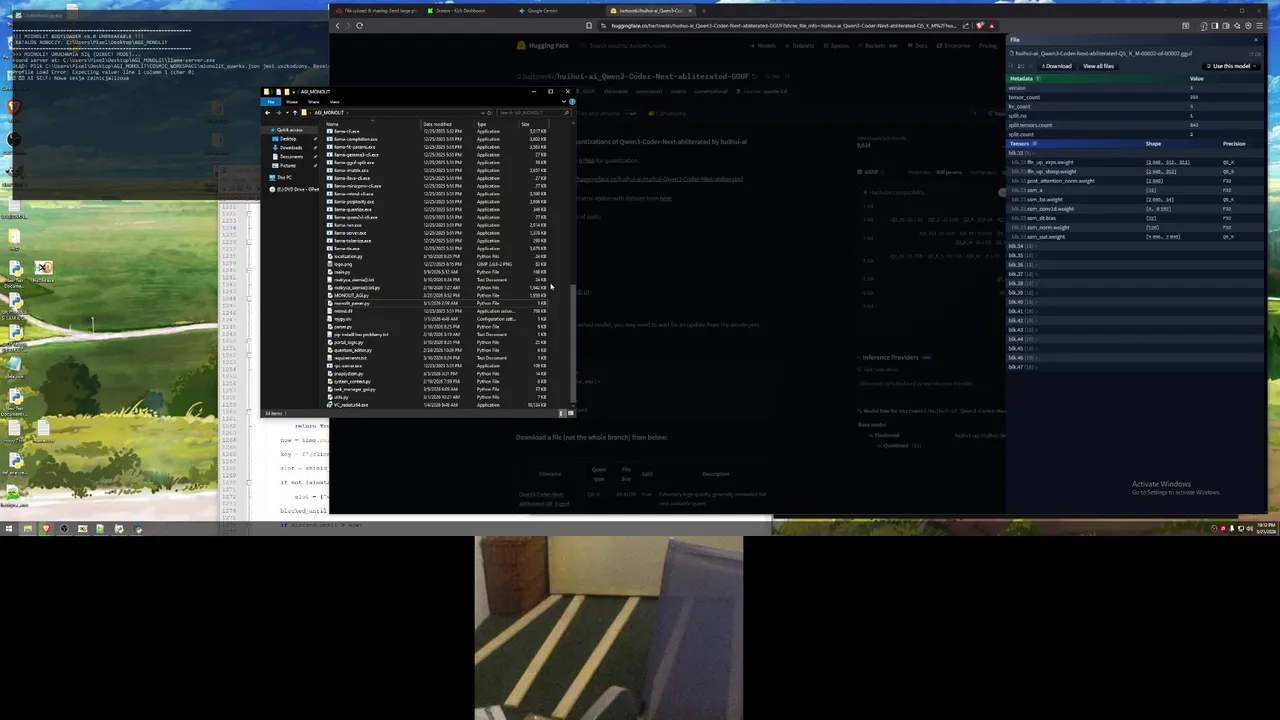Expand the blk.34 tensor group
Image resolution: width=1280 pixels, height=720 pixels.
(1022, 246)
